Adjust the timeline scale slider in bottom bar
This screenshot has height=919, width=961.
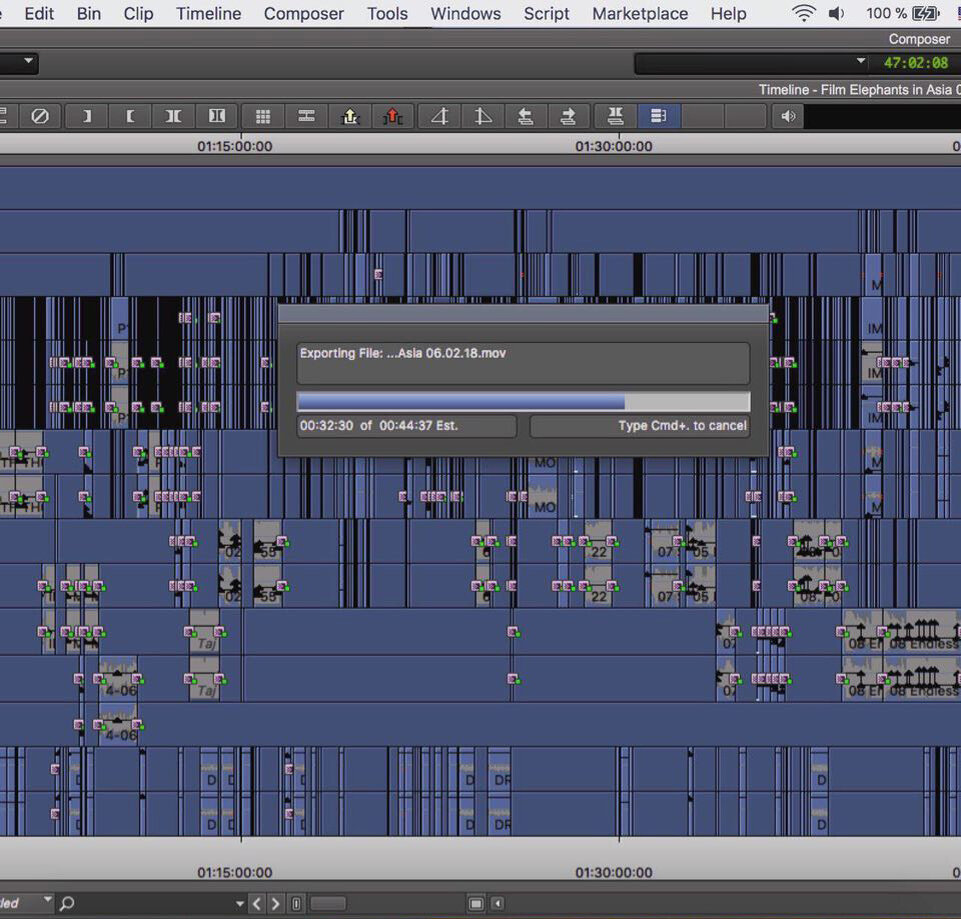[x=328, y=903]
